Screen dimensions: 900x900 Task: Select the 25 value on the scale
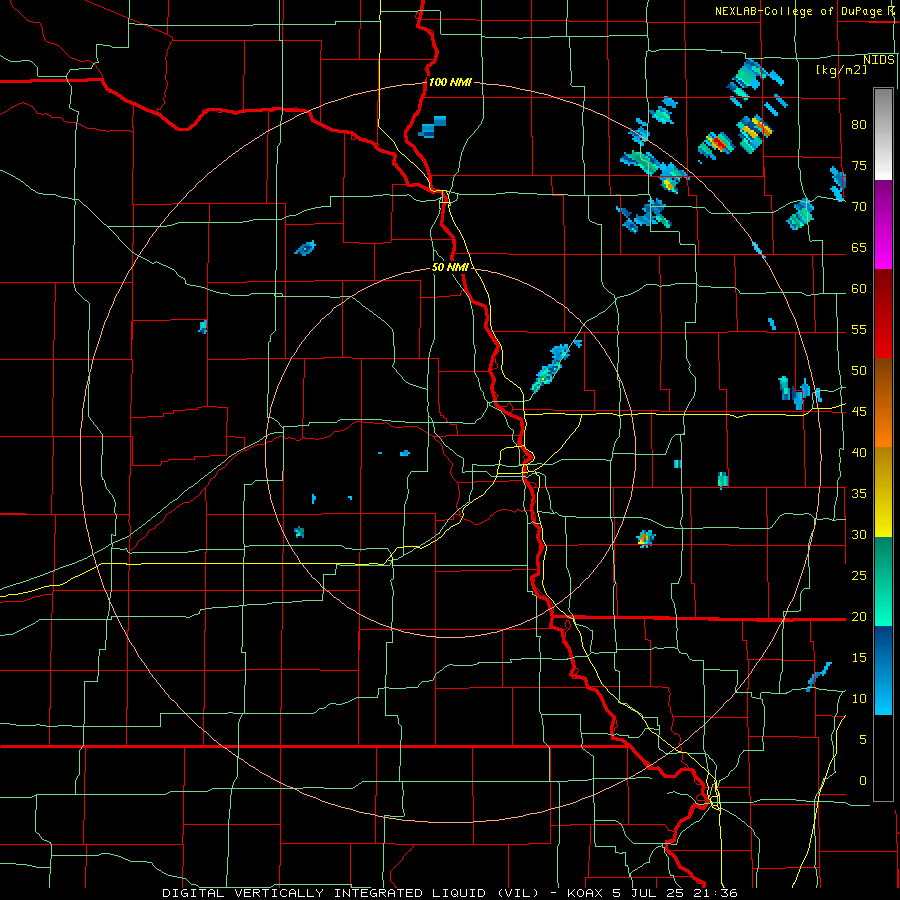[859, 575]
